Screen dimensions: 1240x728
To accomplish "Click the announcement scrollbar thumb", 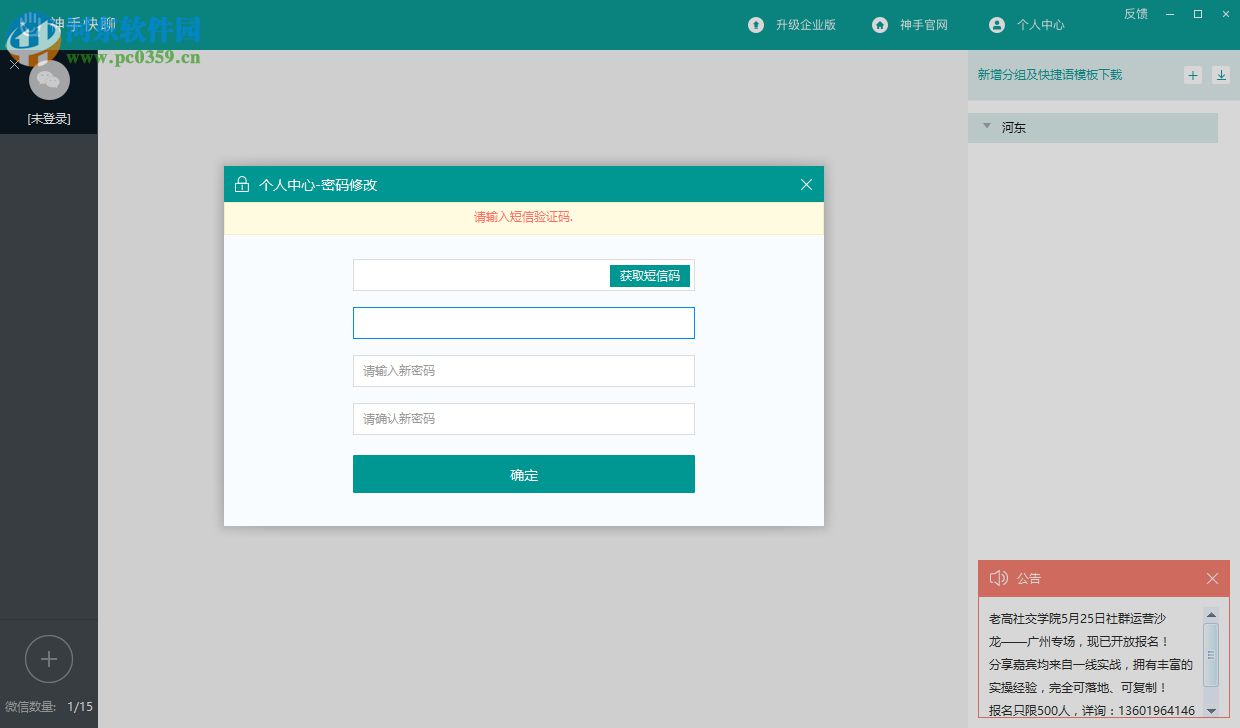I will [1211, 654].
